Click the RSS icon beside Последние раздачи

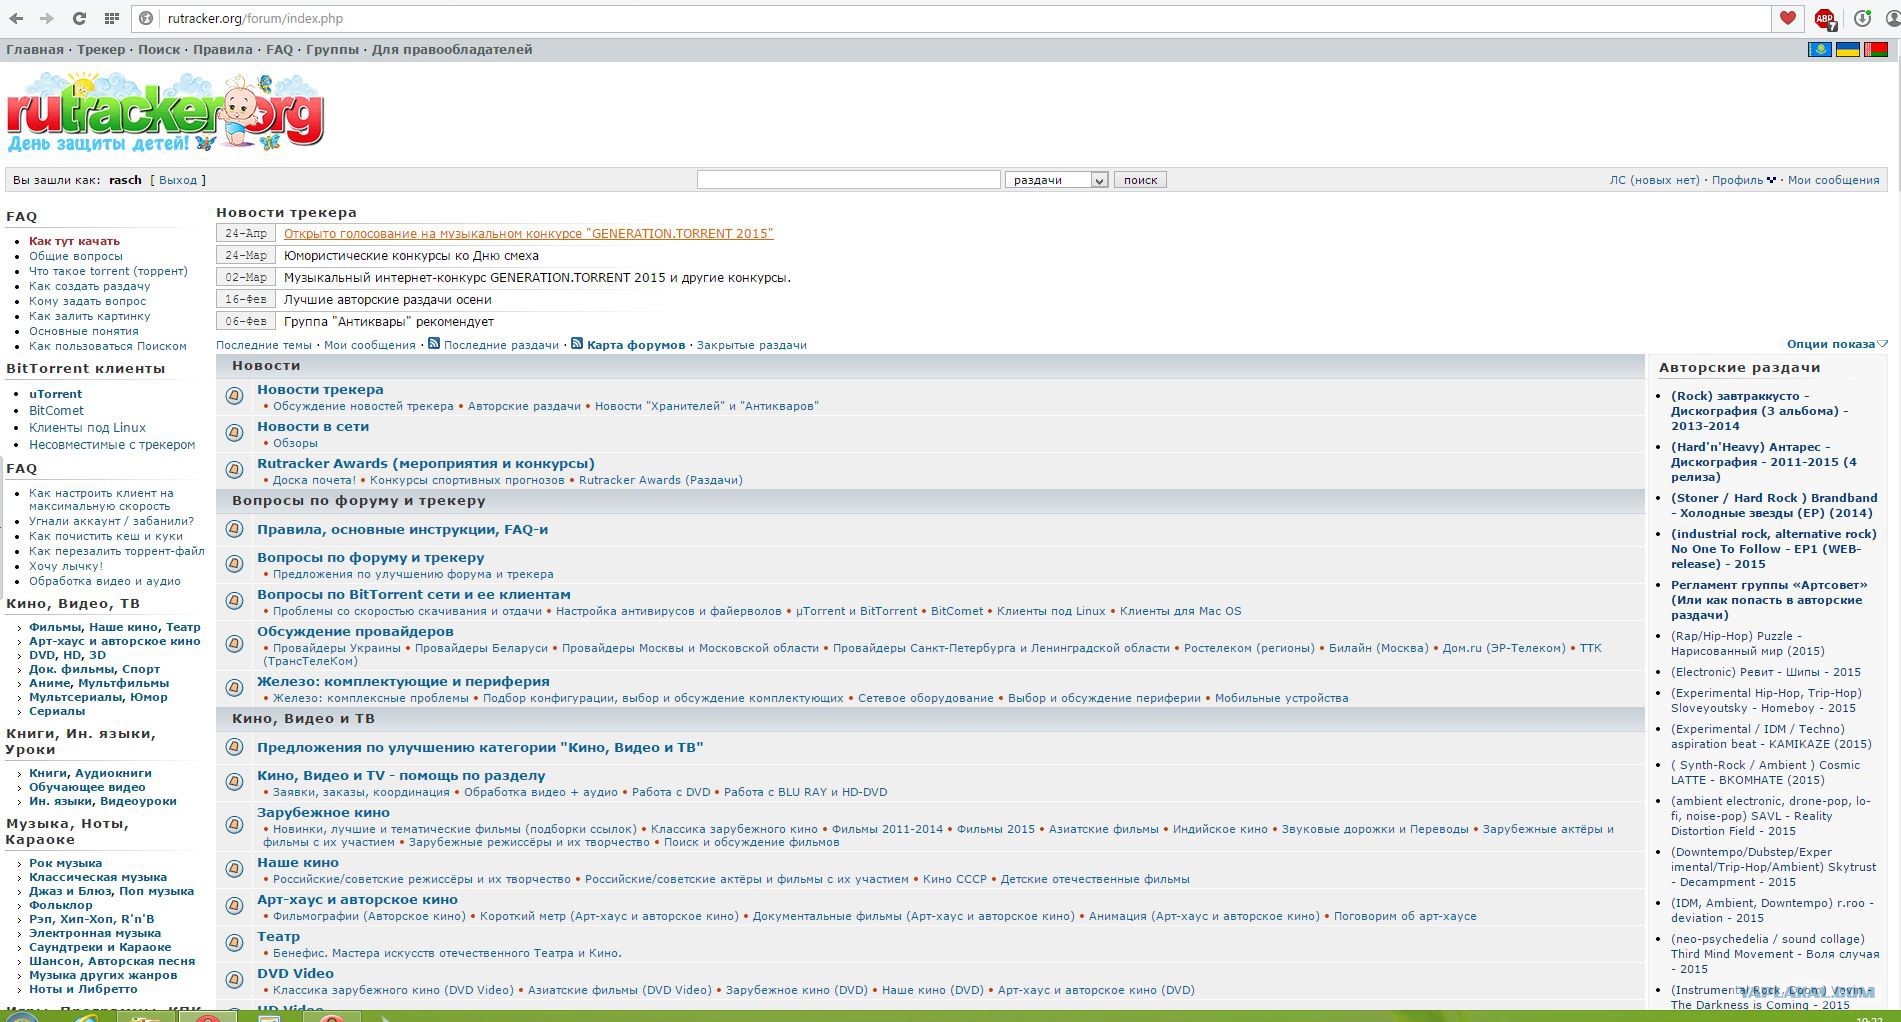(434, 344)
